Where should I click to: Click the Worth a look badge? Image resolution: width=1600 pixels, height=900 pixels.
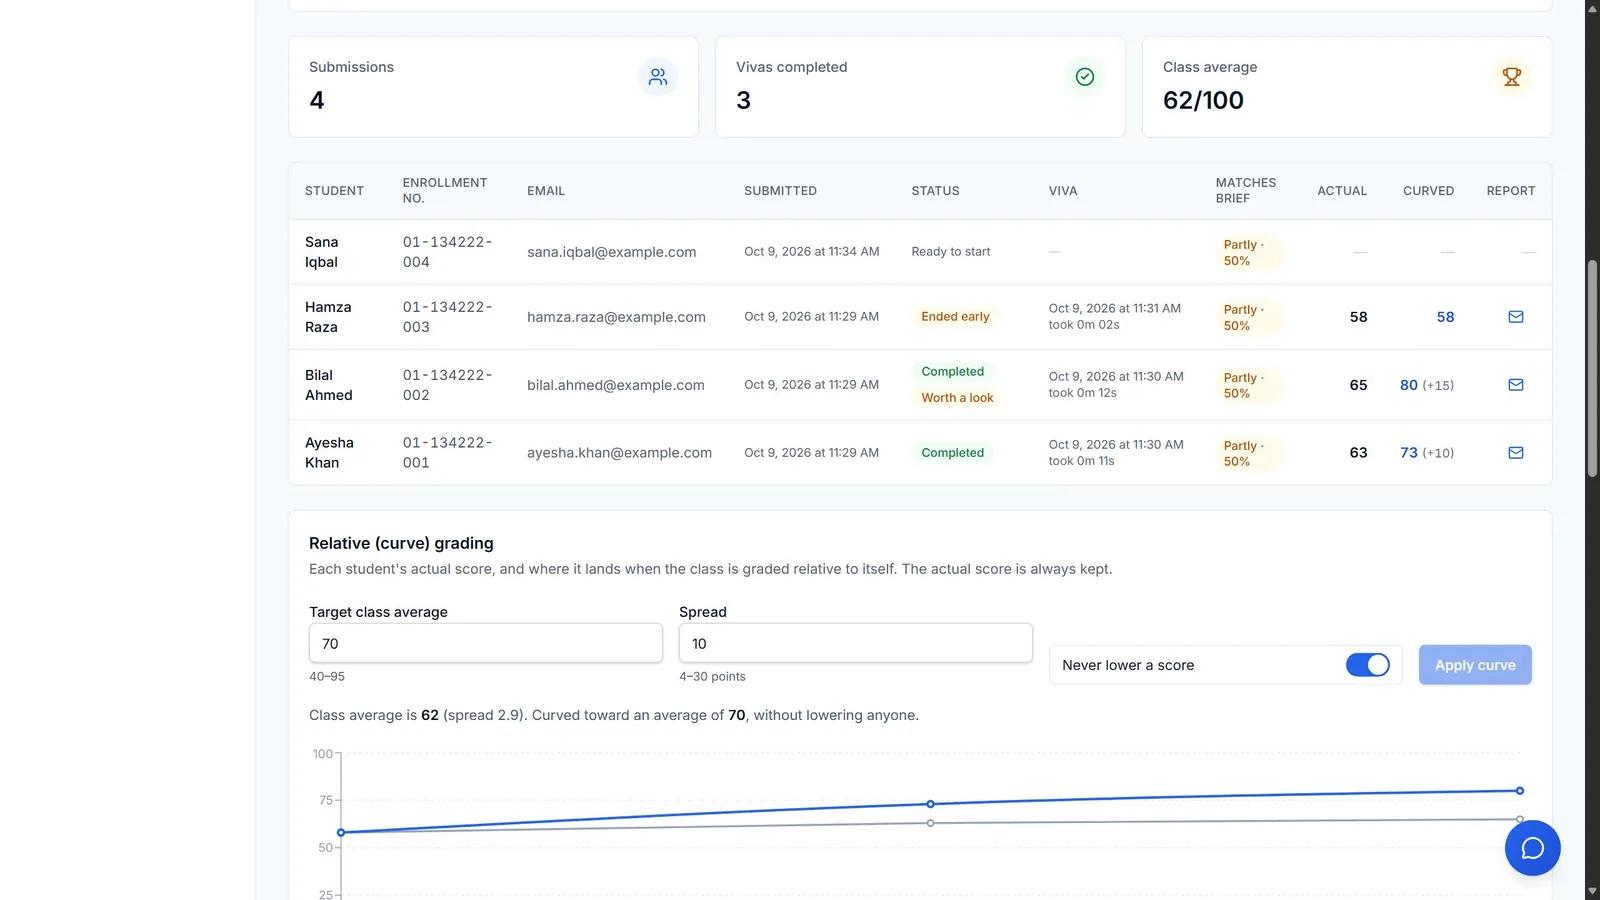[957, 398]
